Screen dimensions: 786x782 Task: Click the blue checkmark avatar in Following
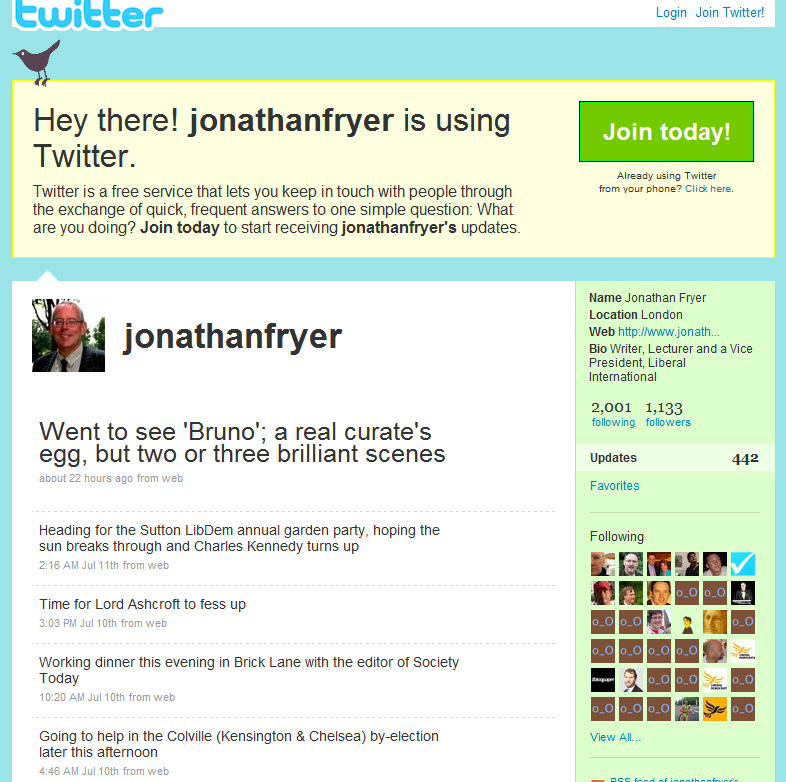742,564
